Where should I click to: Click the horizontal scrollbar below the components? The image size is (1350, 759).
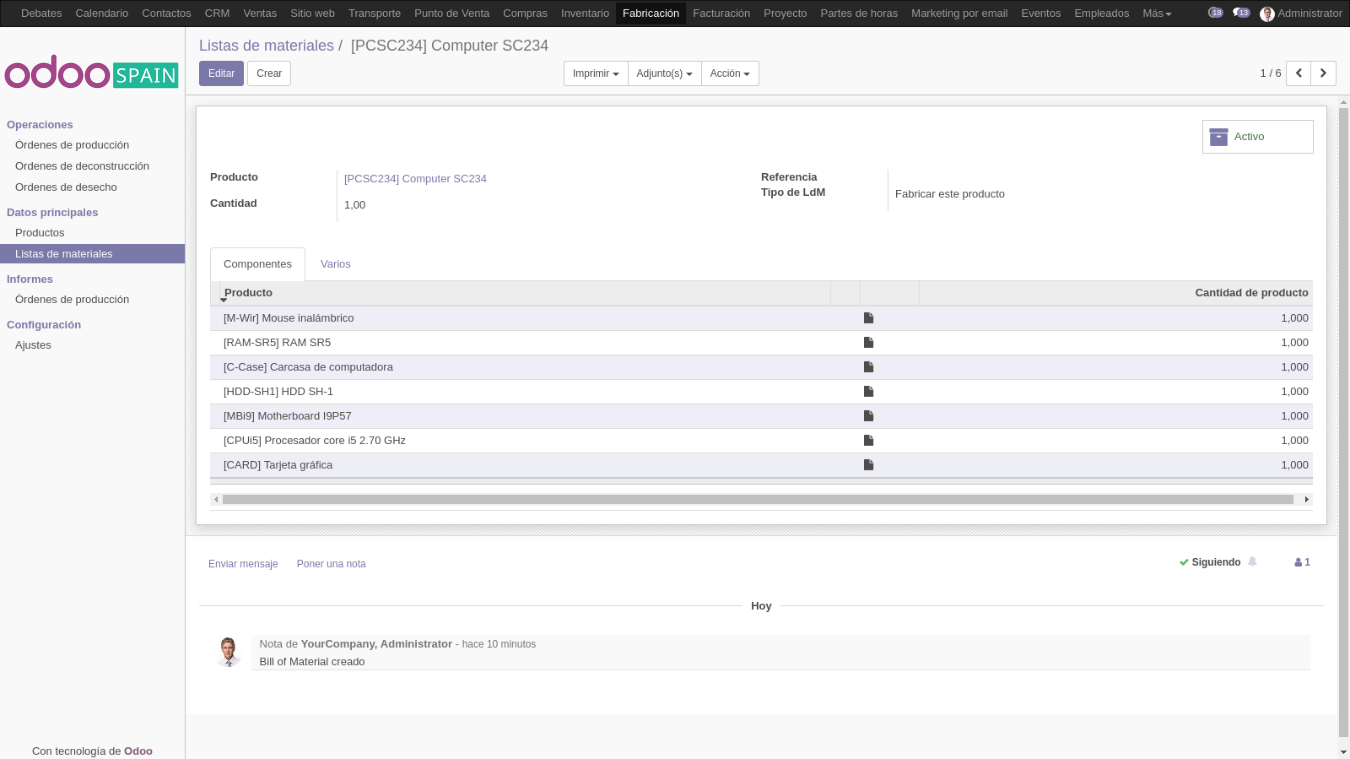pos(760,498)
